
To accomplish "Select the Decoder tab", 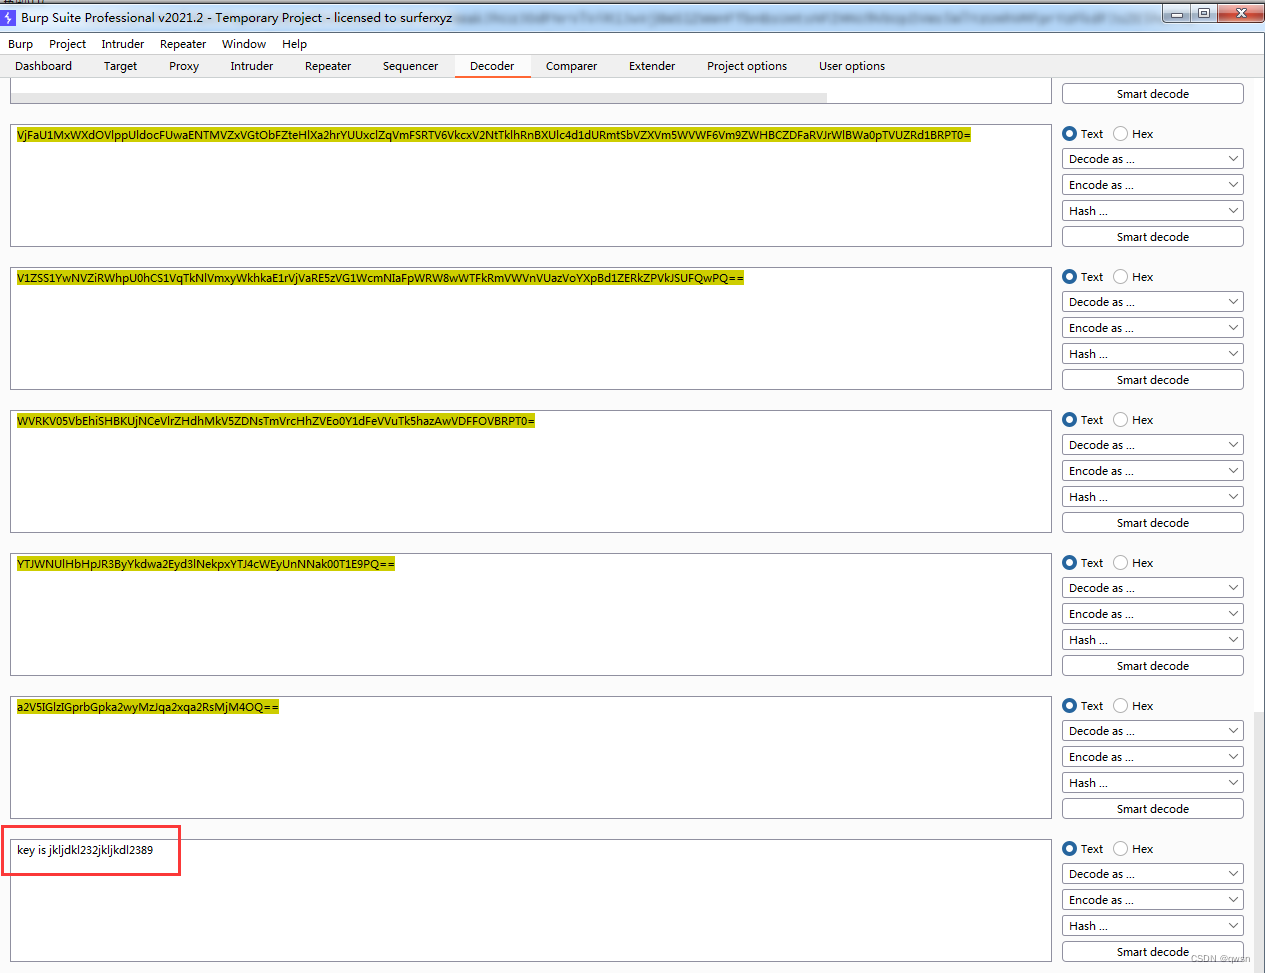I will [x=492, y=66].
